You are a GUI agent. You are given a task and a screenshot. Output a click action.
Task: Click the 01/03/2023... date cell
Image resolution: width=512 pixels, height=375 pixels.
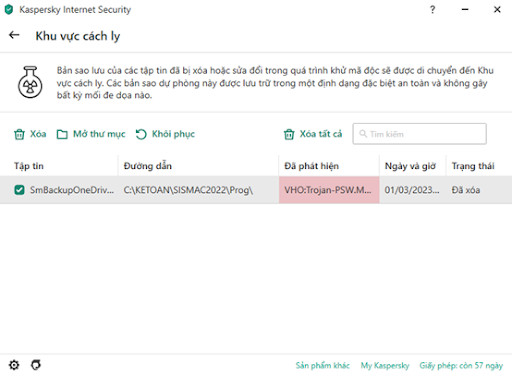(412, 190)
